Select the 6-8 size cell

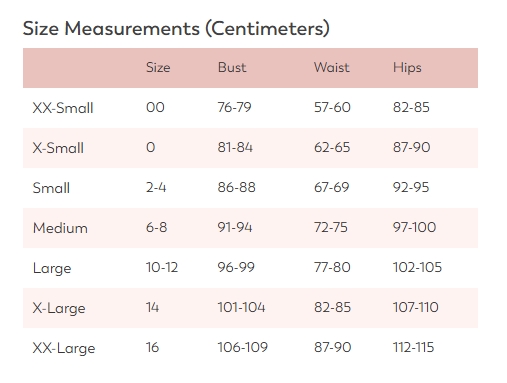click(x=156, y=227)
